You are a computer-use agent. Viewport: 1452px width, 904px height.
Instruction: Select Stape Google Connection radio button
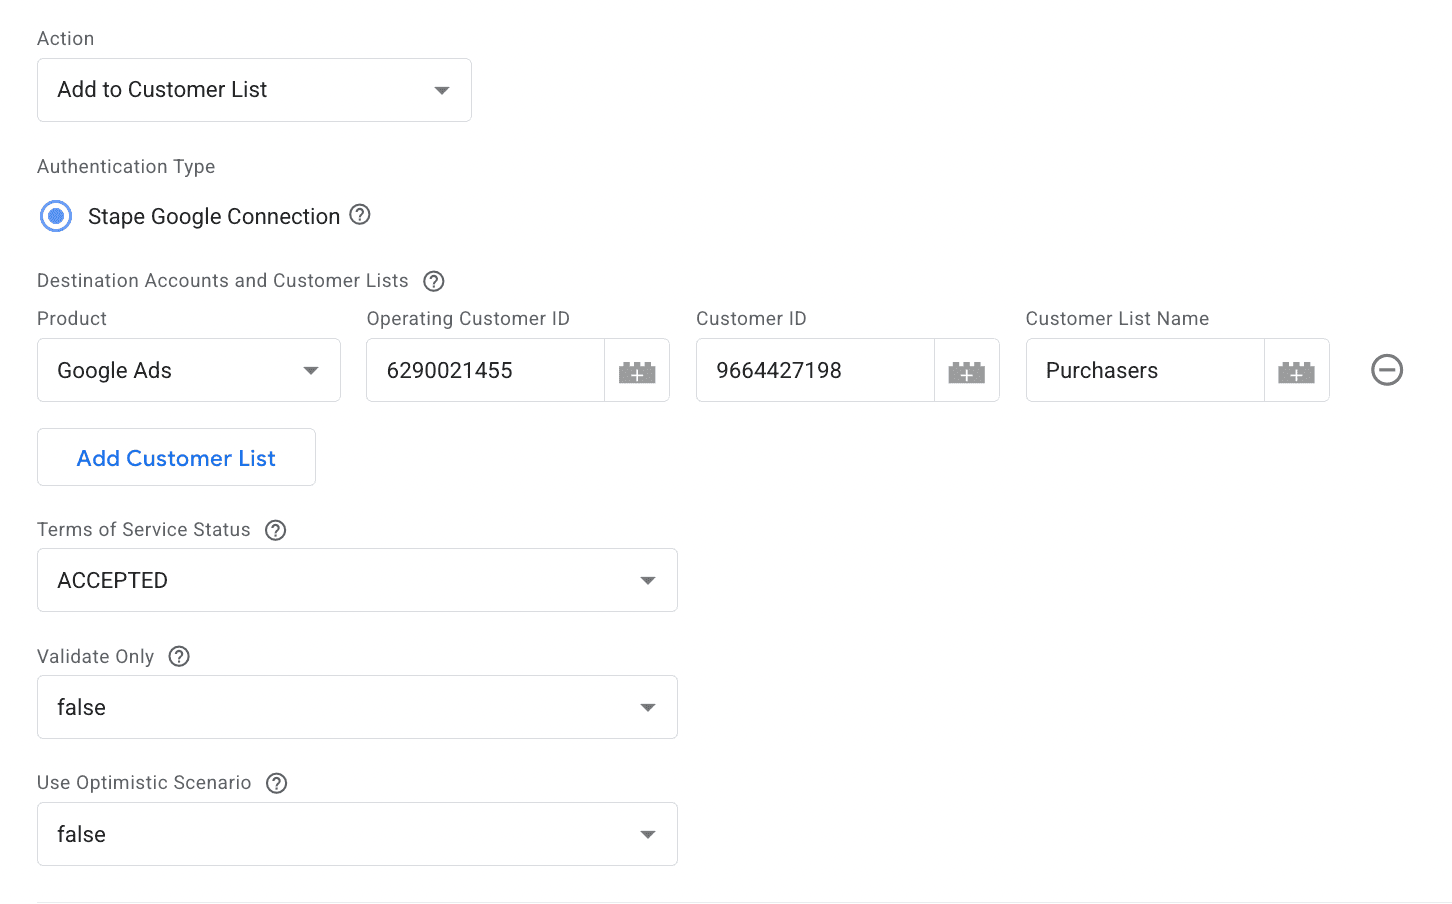(56, 216)
